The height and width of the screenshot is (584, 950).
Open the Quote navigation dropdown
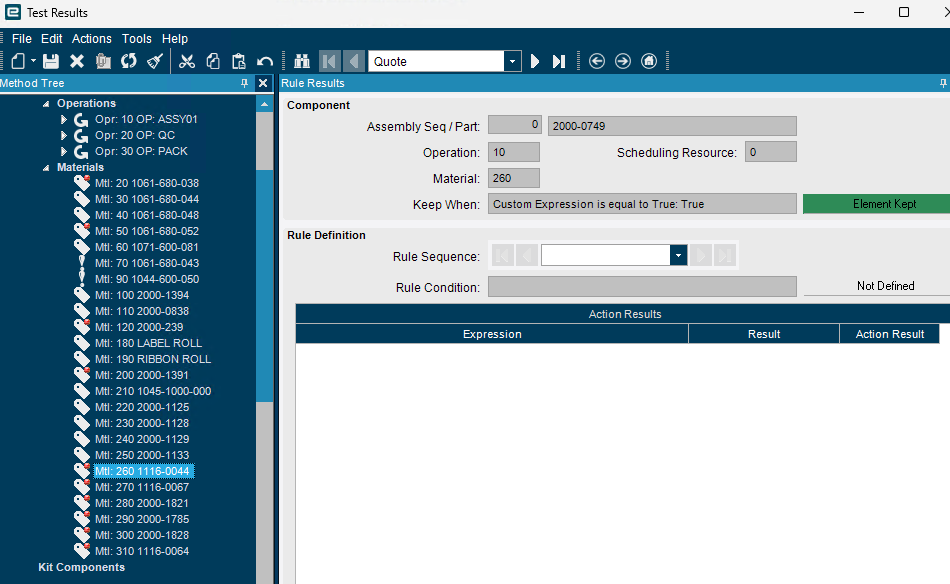[x=513, y=61]
